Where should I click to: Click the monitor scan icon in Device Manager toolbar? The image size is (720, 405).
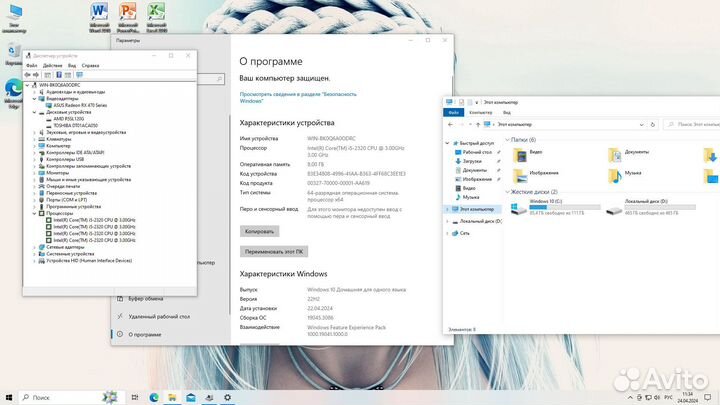(x=79, y=75)
